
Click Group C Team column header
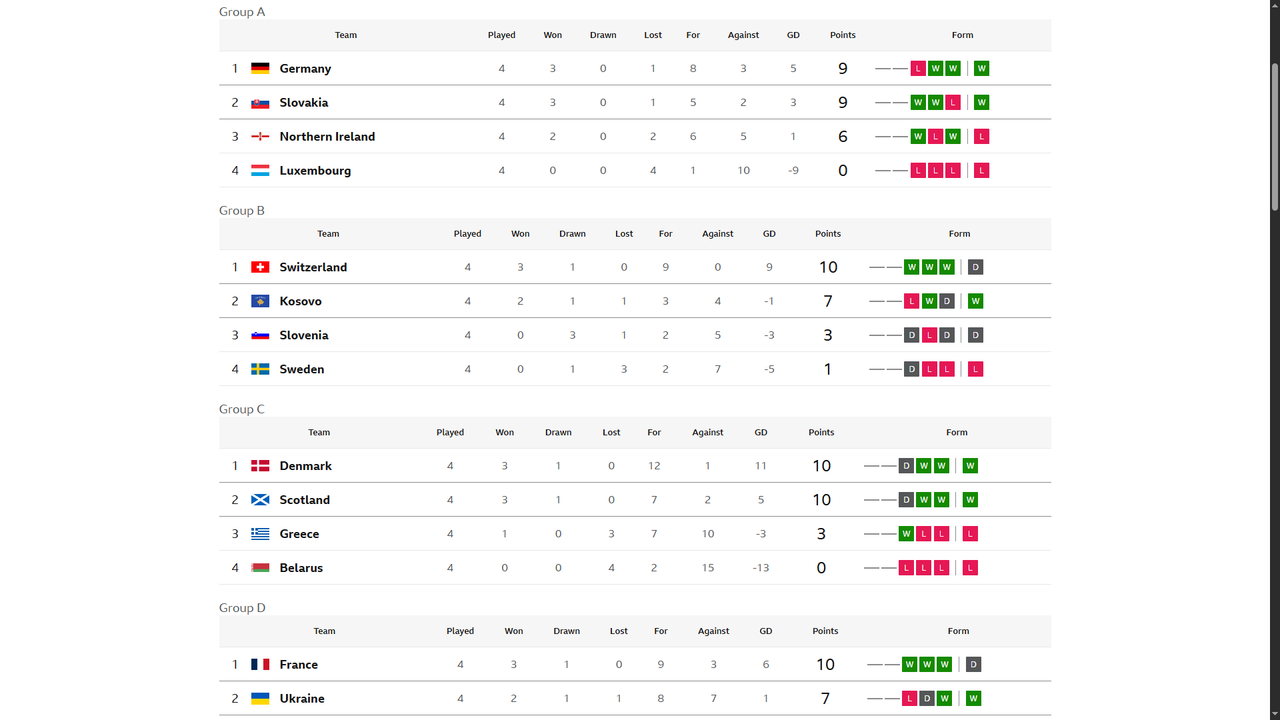(319, 433)
